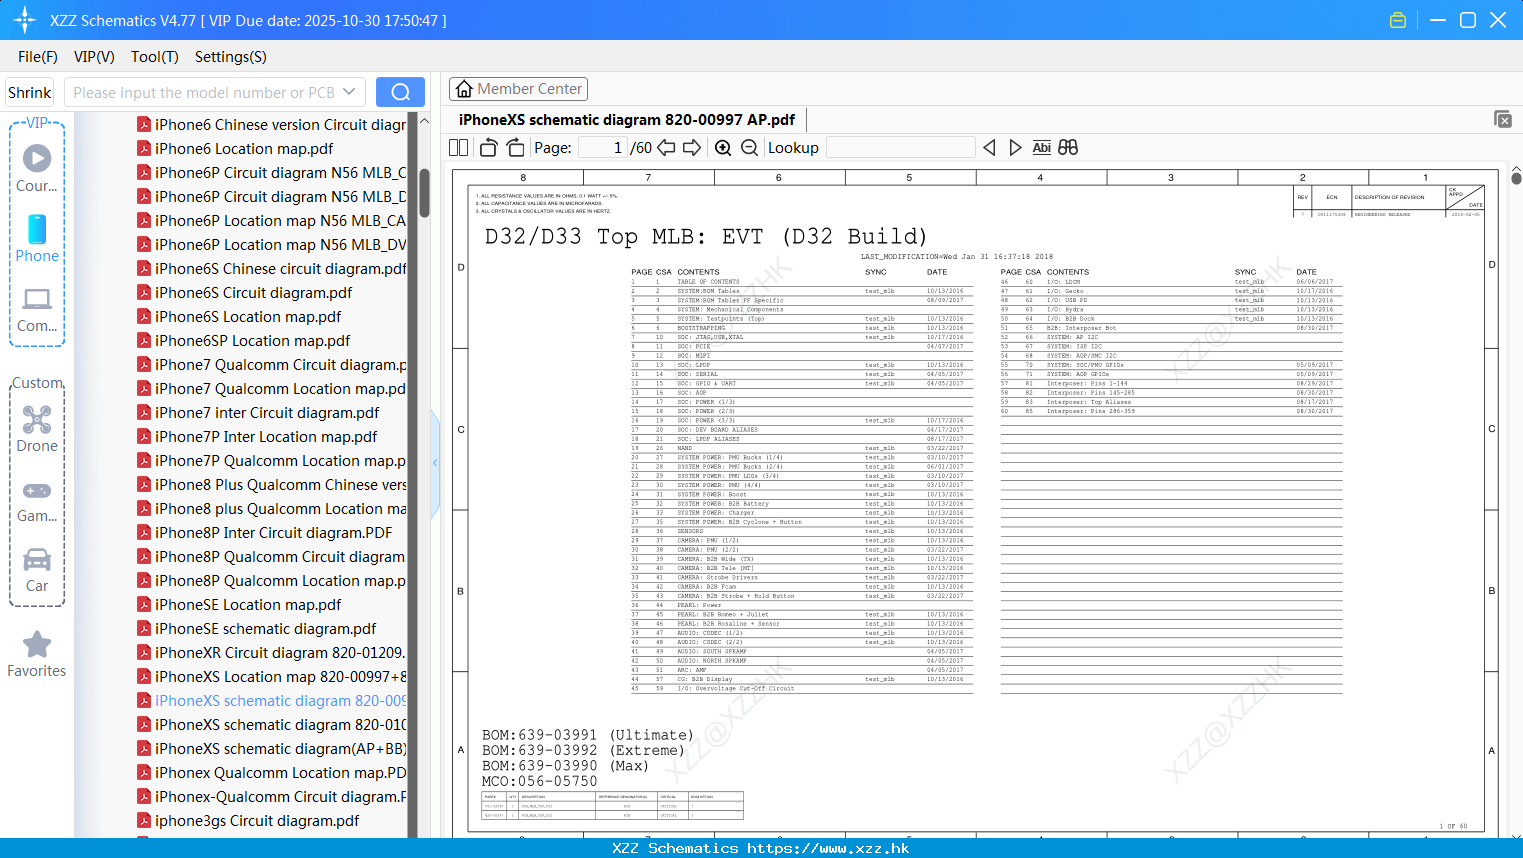Open iphone3gs Circuit diagram.pdf

tap(257, 821)
